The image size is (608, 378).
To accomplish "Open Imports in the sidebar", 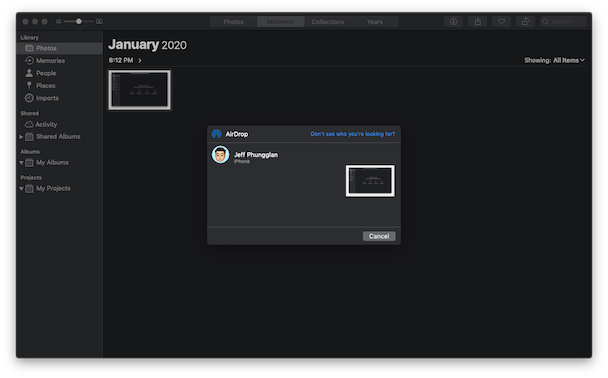I will pos(60,98).
